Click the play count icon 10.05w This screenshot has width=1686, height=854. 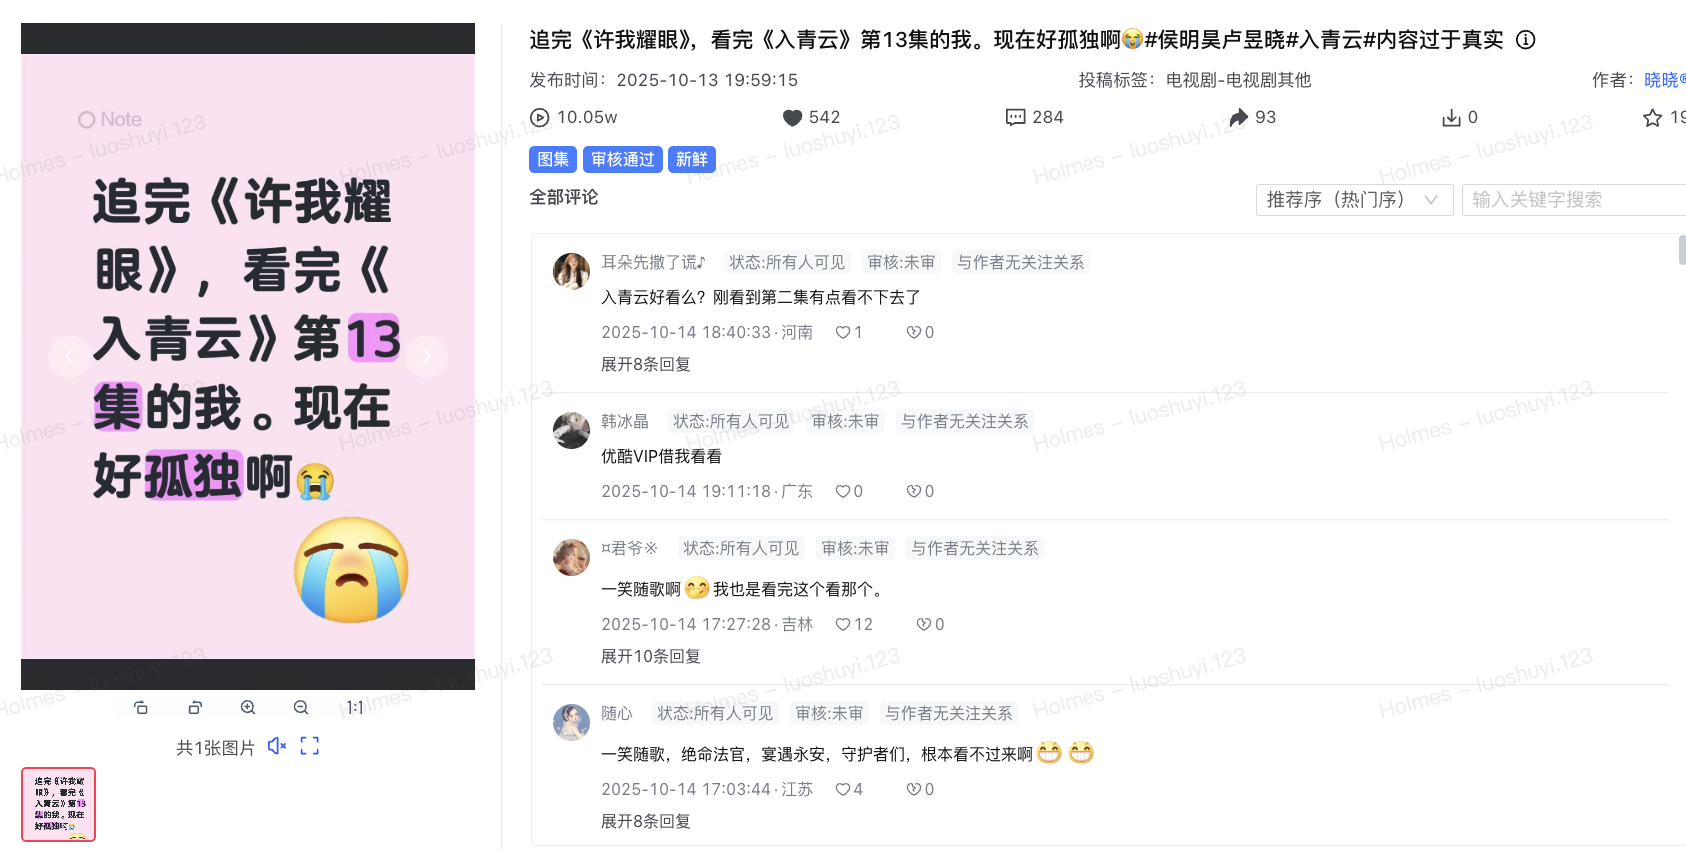pos(540,117)
